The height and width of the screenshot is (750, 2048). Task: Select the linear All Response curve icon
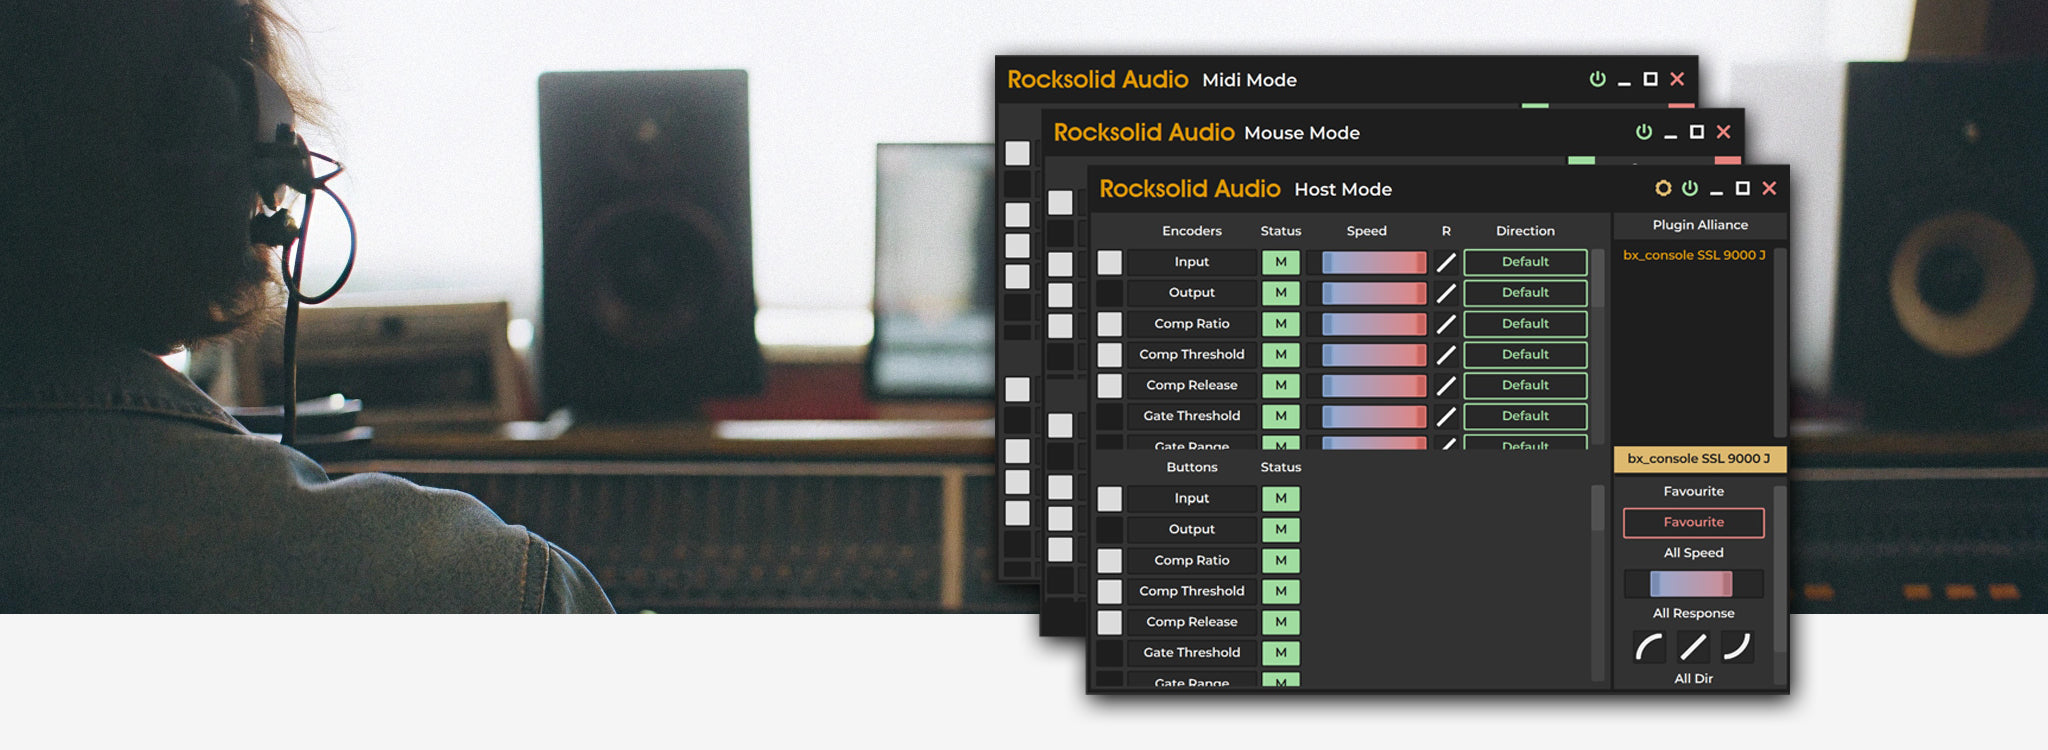click(x=1693, y=647)
